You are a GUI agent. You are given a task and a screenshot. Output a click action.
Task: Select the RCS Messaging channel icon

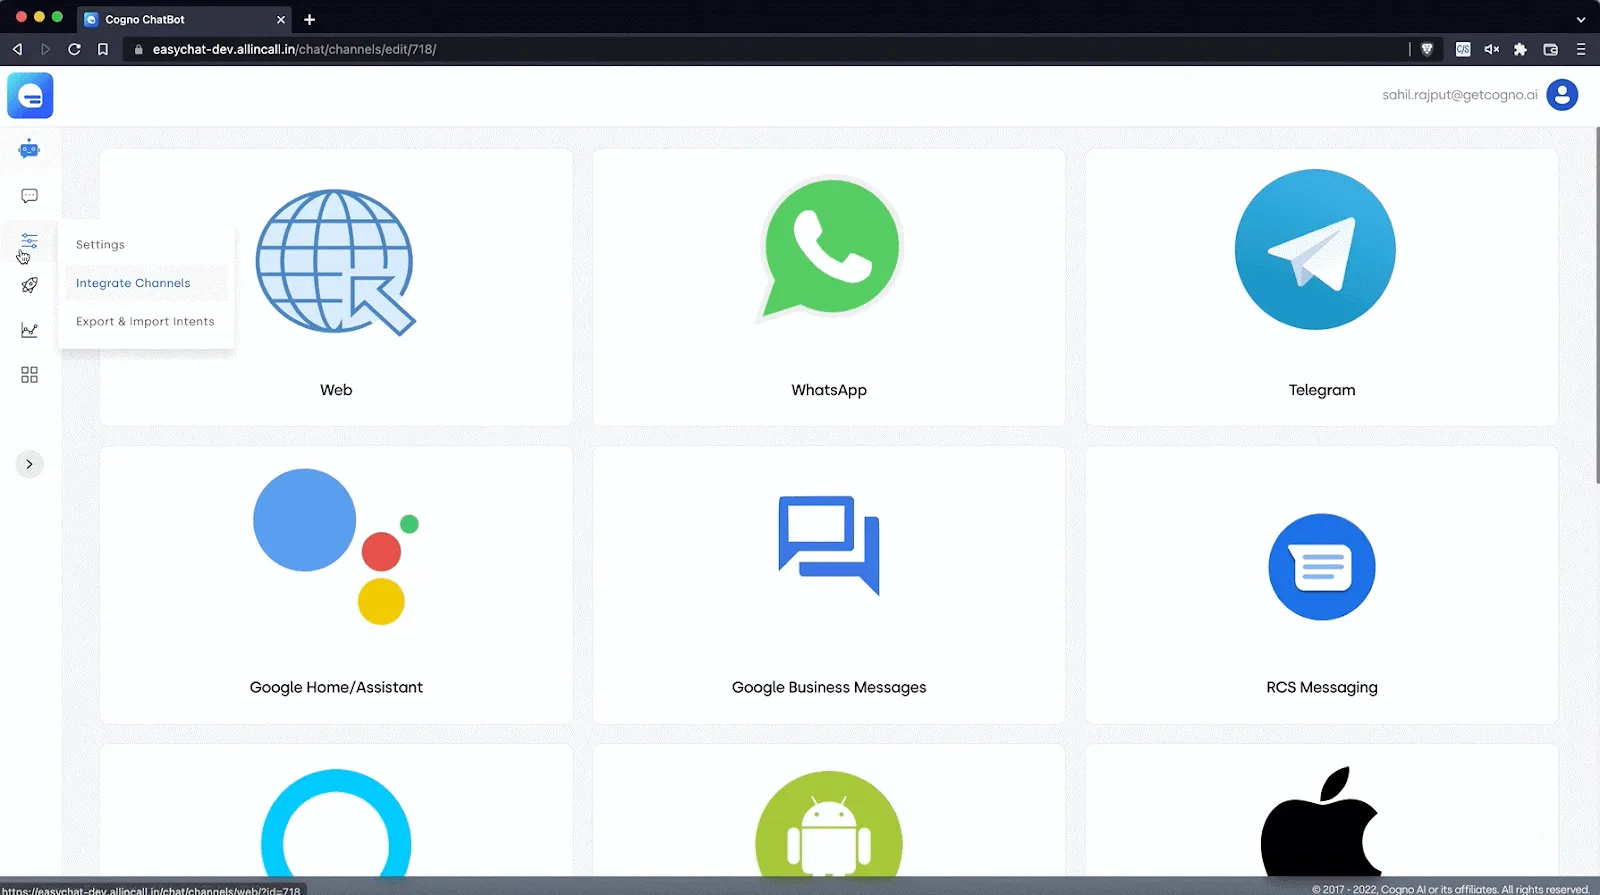[1322, 567]
